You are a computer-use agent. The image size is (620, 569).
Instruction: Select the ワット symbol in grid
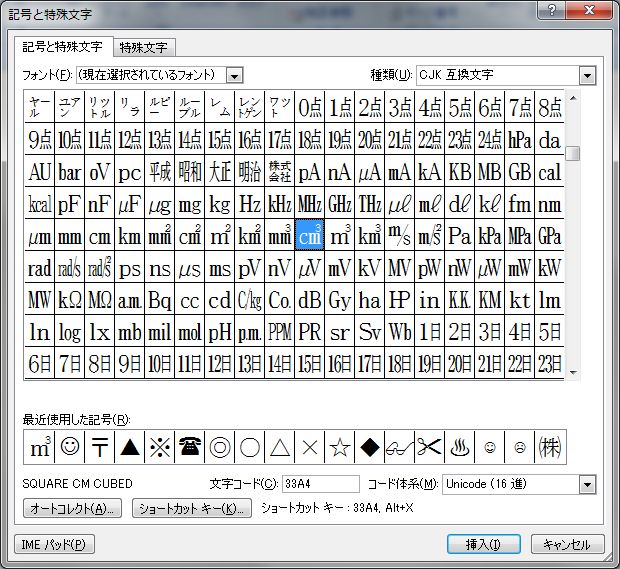coord(280,107)
